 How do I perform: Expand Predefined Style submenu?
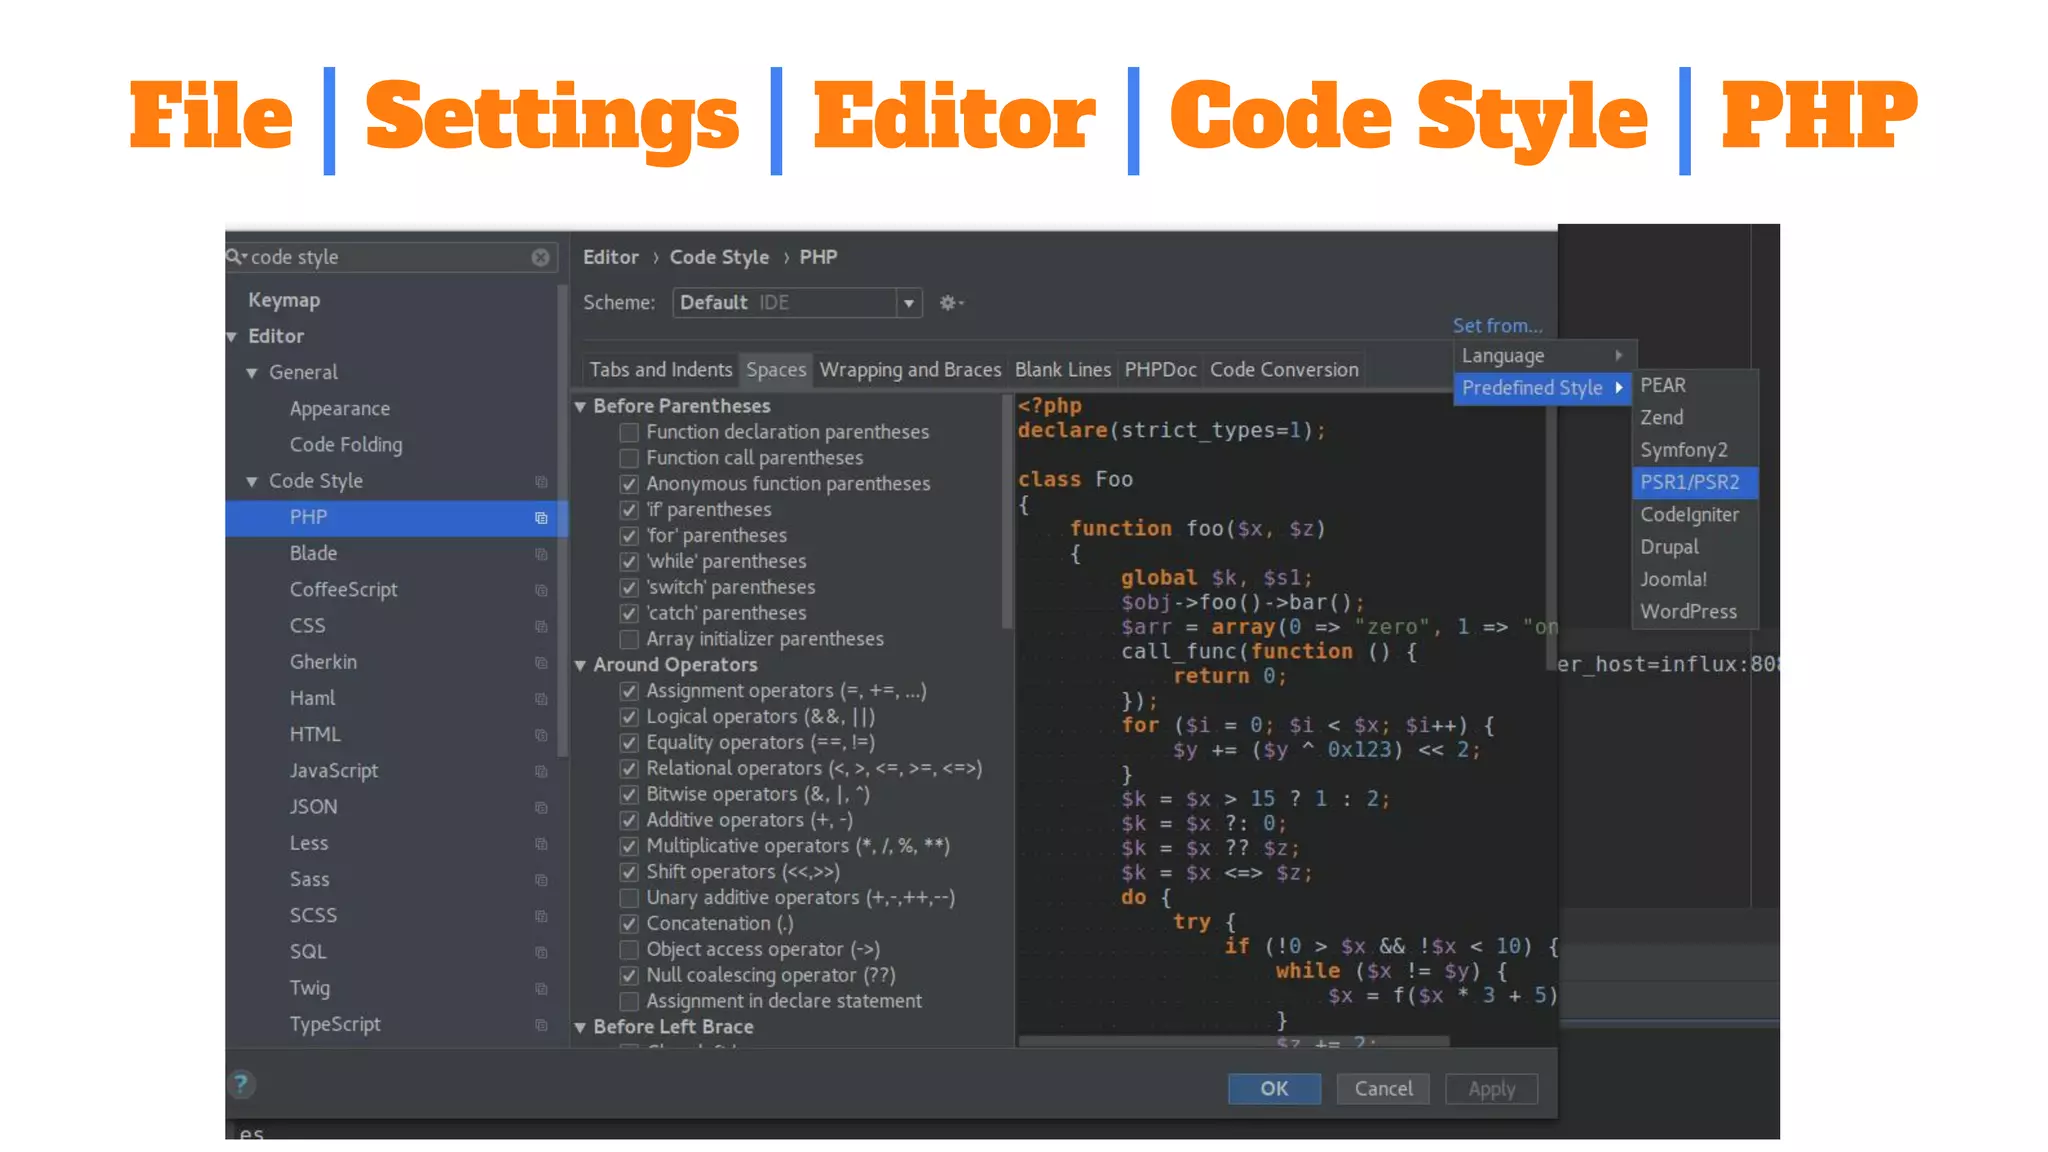pos(1542,388)
